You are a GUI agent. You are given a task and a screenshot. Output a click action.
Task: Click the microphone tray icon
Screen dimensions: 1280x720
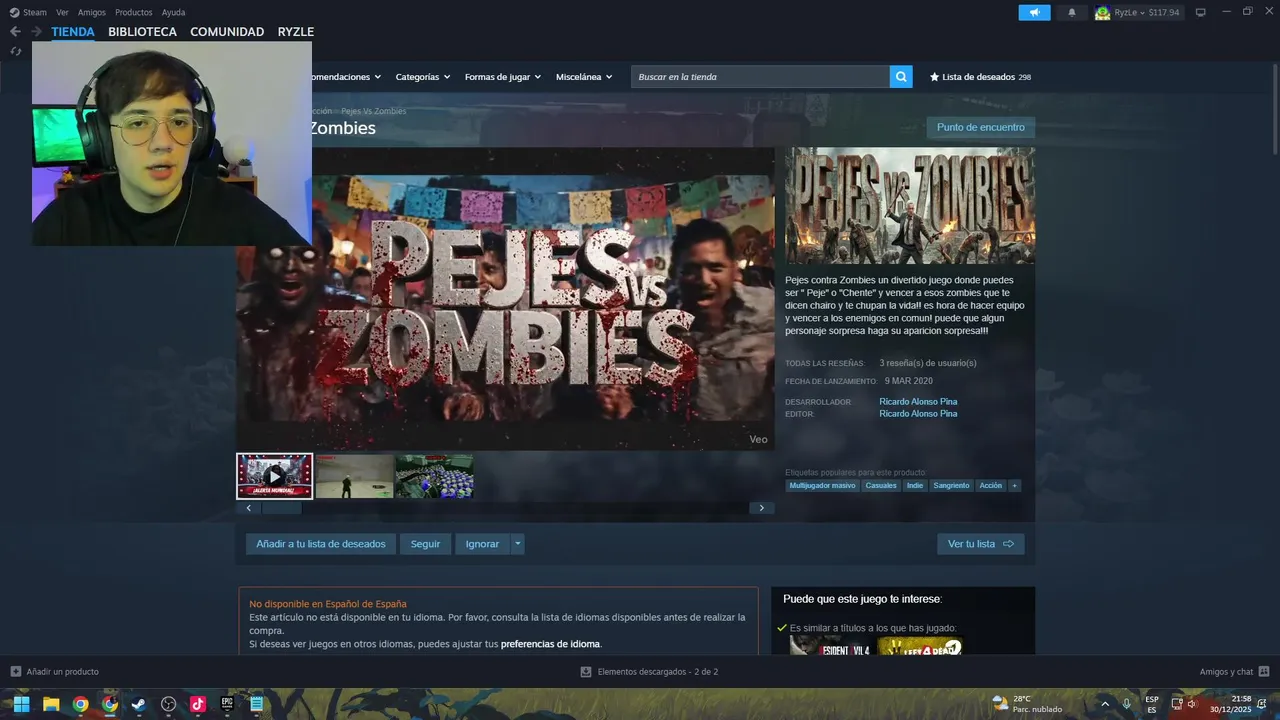click(x=1127, y=704)
